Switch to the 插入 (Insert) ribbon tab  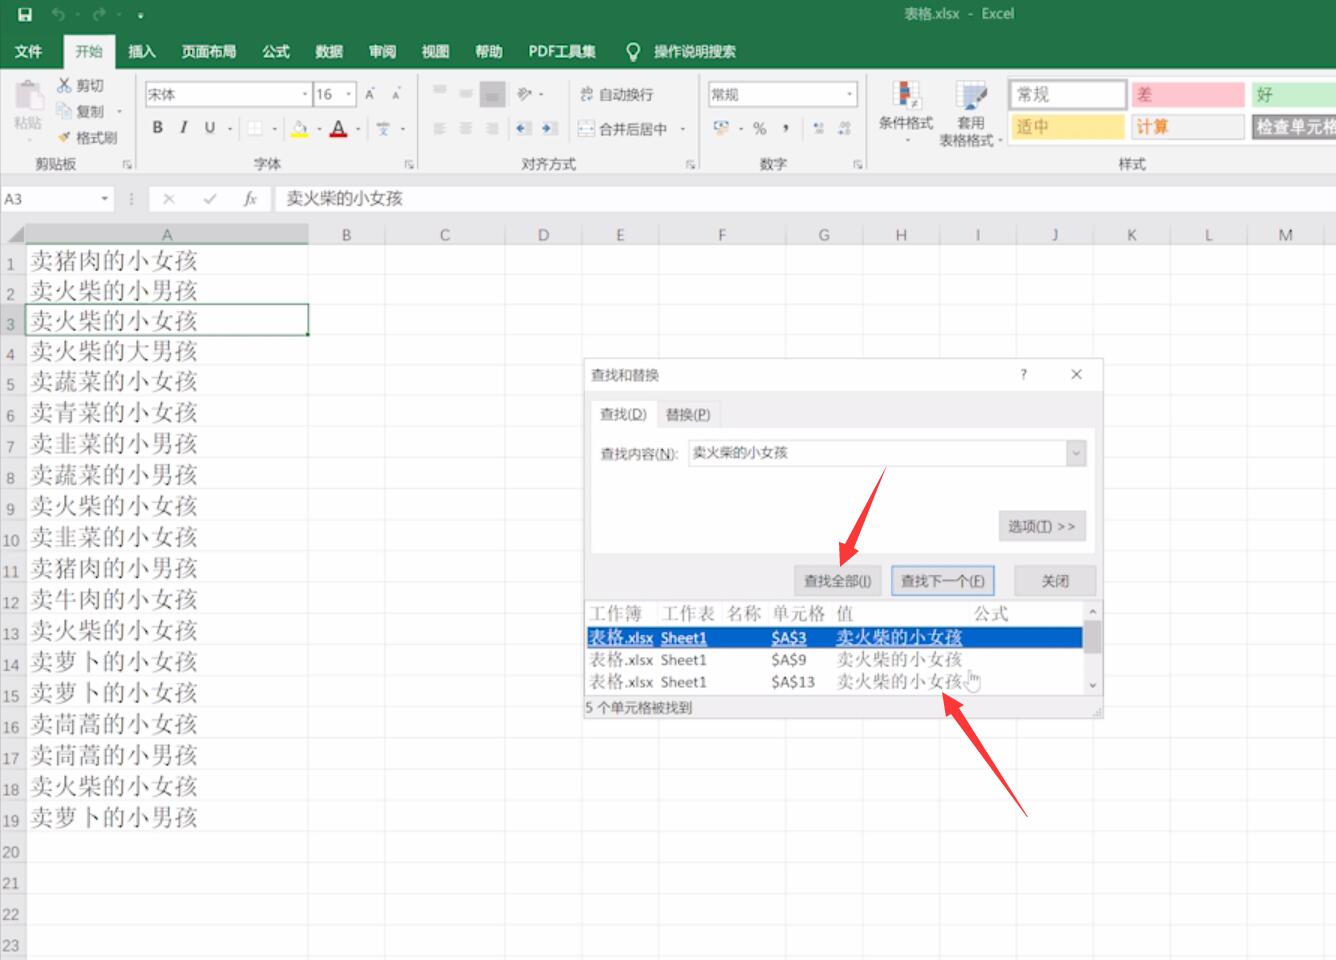pos(142,51)
